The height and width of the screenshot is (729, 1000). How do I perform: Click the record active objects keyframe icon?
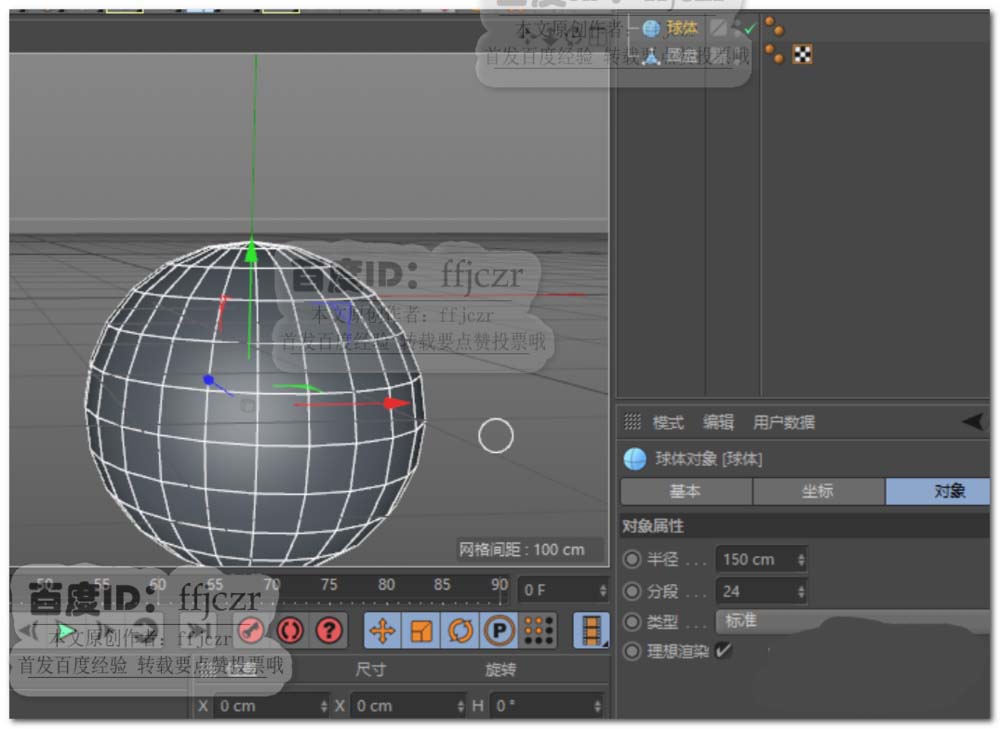point(252,631)
